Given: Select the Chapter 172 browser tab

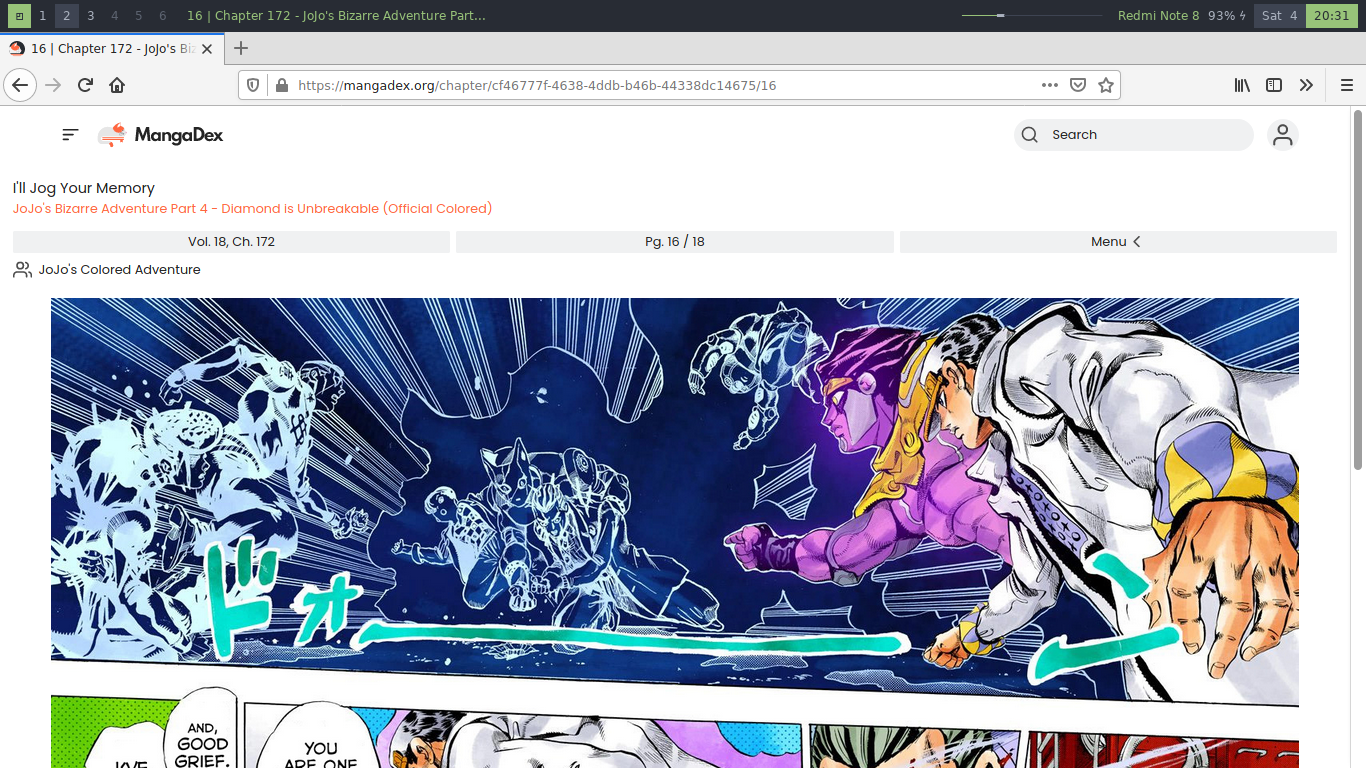Looking at the screenshot, I should tap(113, 48).
